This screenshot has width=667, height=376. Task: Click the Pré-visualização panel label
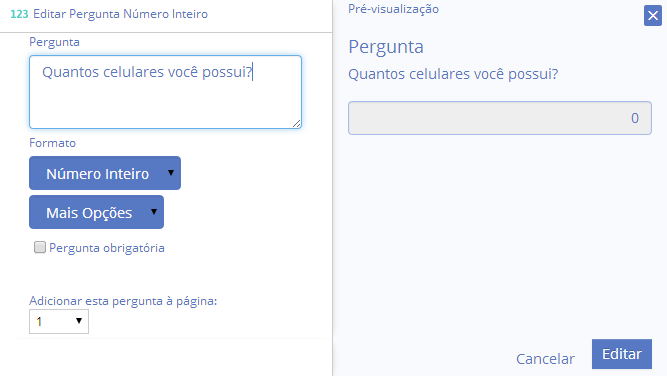(x=393, y=9)
